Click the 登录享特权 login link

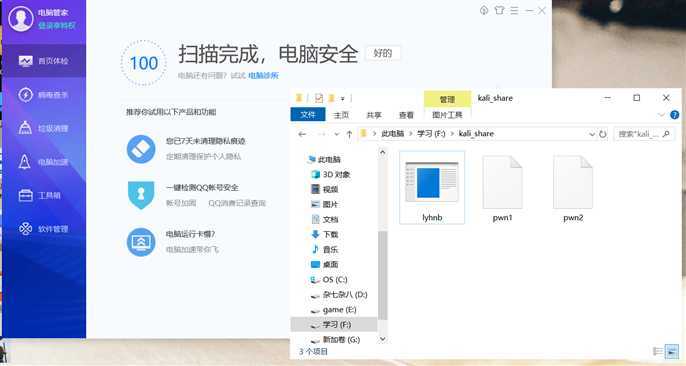tap(57, 26)
